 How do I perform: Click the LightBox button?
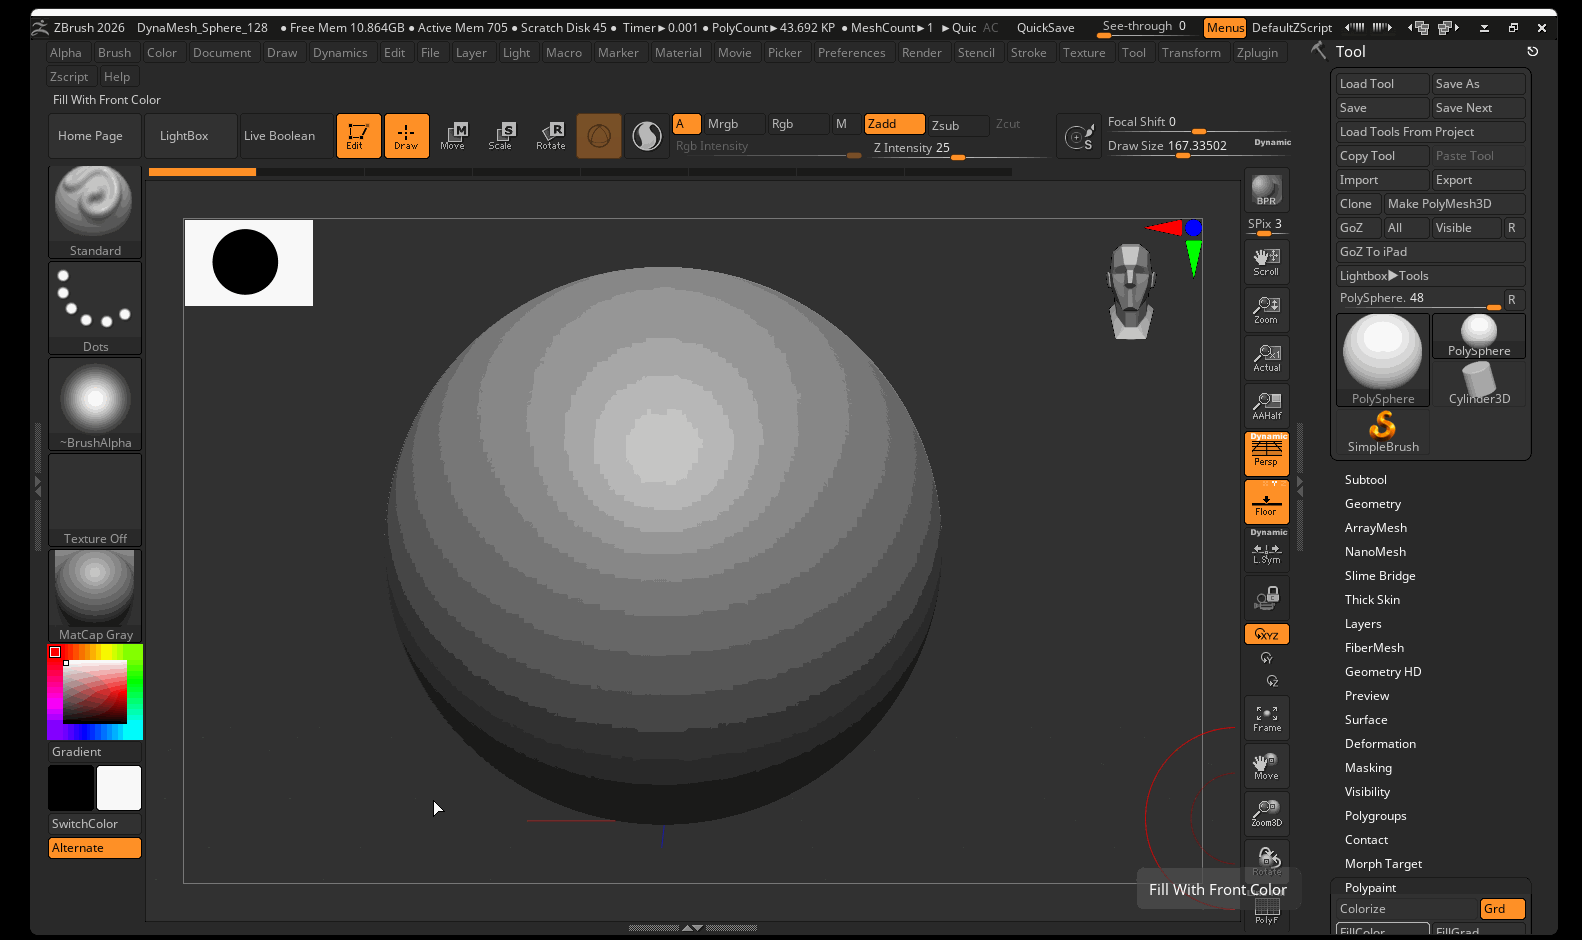click(x=184, y=136)
